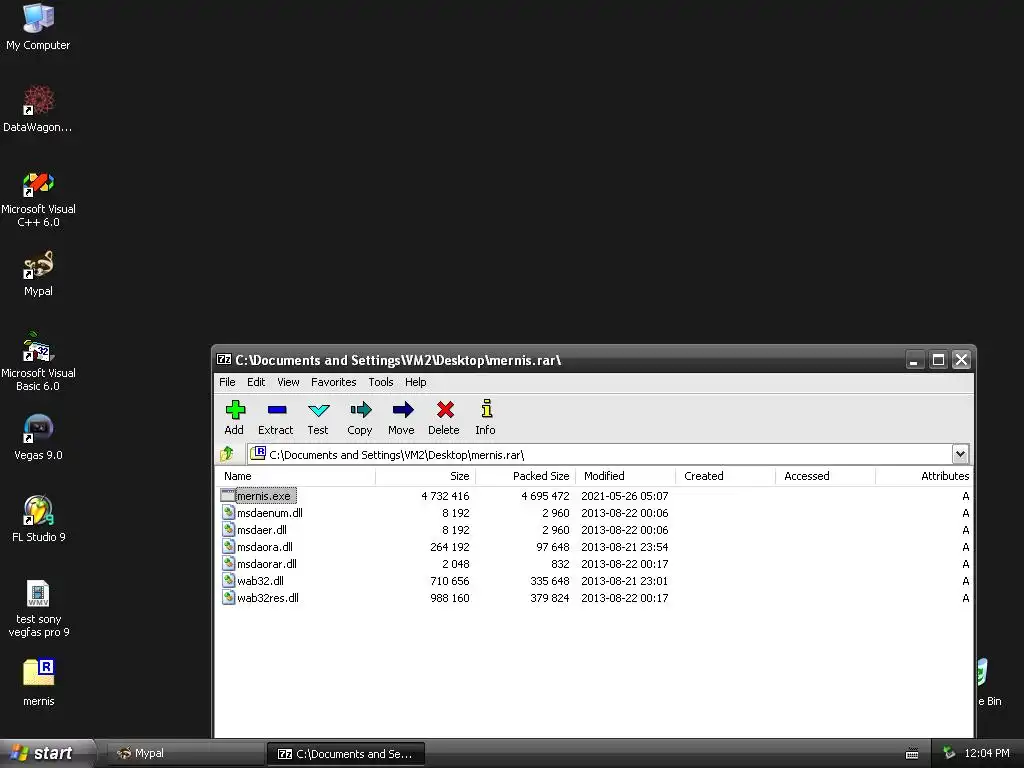Select the DataWagon desktop shortcut

[38, 108]
